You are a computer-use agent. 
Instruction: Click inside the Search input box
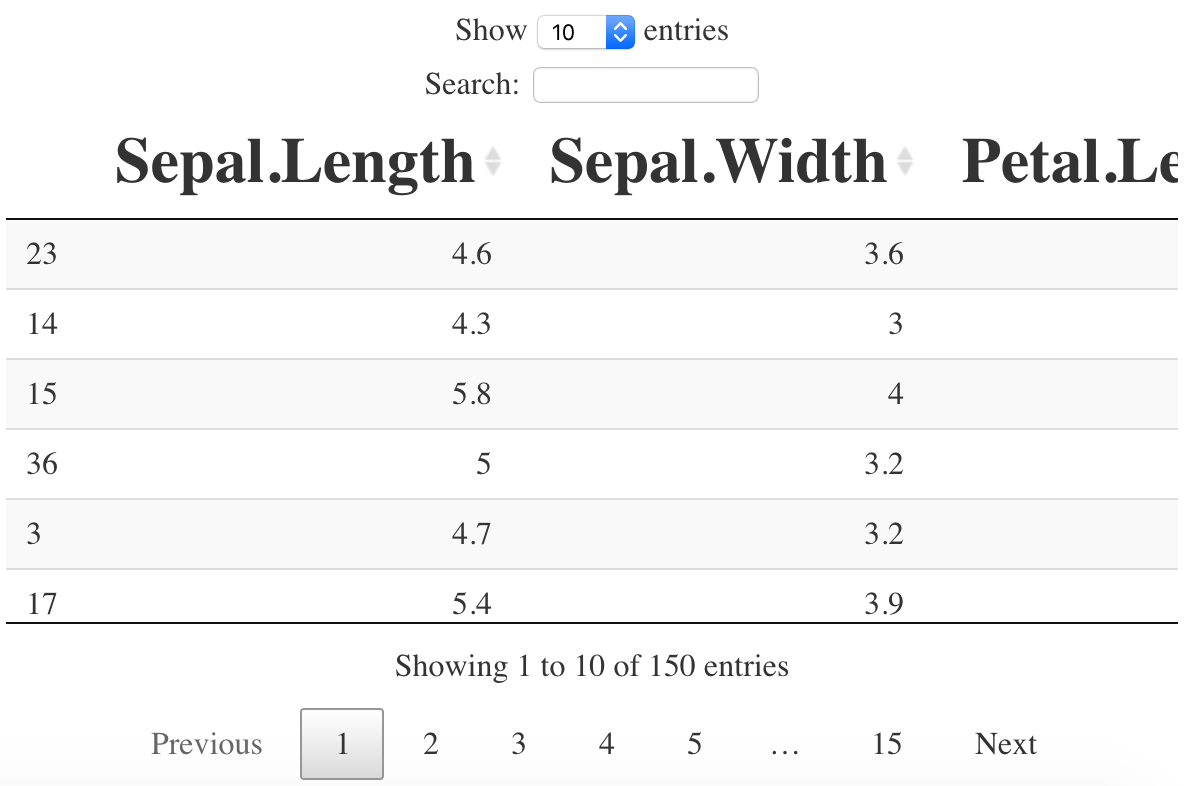(645, 84)
